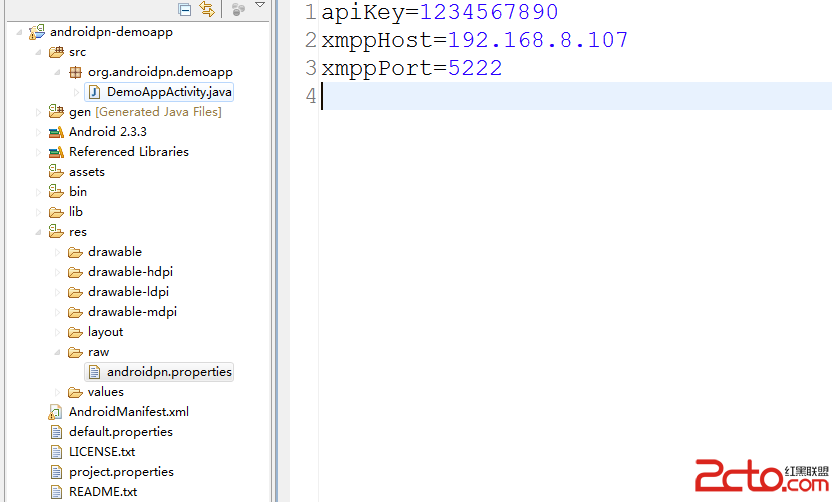The height and width of the screenshot is (502, 832).
Task: Select AndroidManifest.xml in the tree
Action: click(129, 412)
